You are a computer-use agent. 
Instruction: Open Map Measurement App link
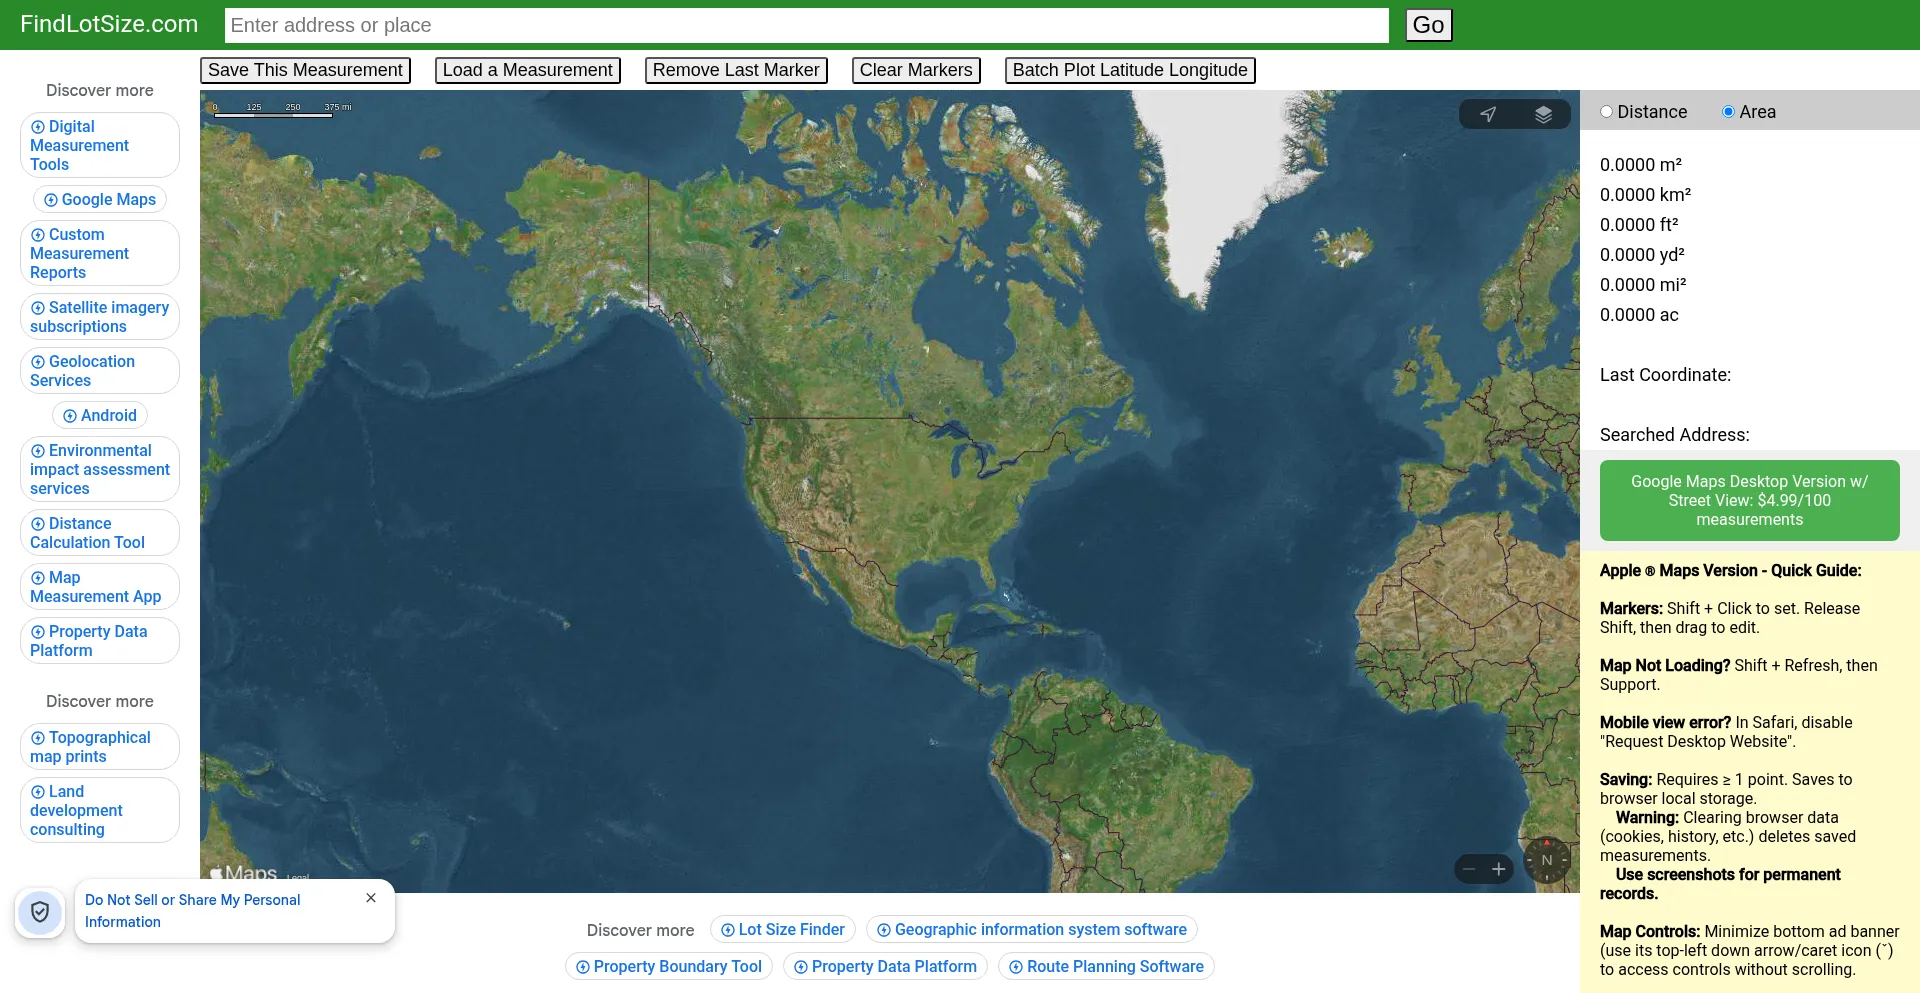point(100,587)
